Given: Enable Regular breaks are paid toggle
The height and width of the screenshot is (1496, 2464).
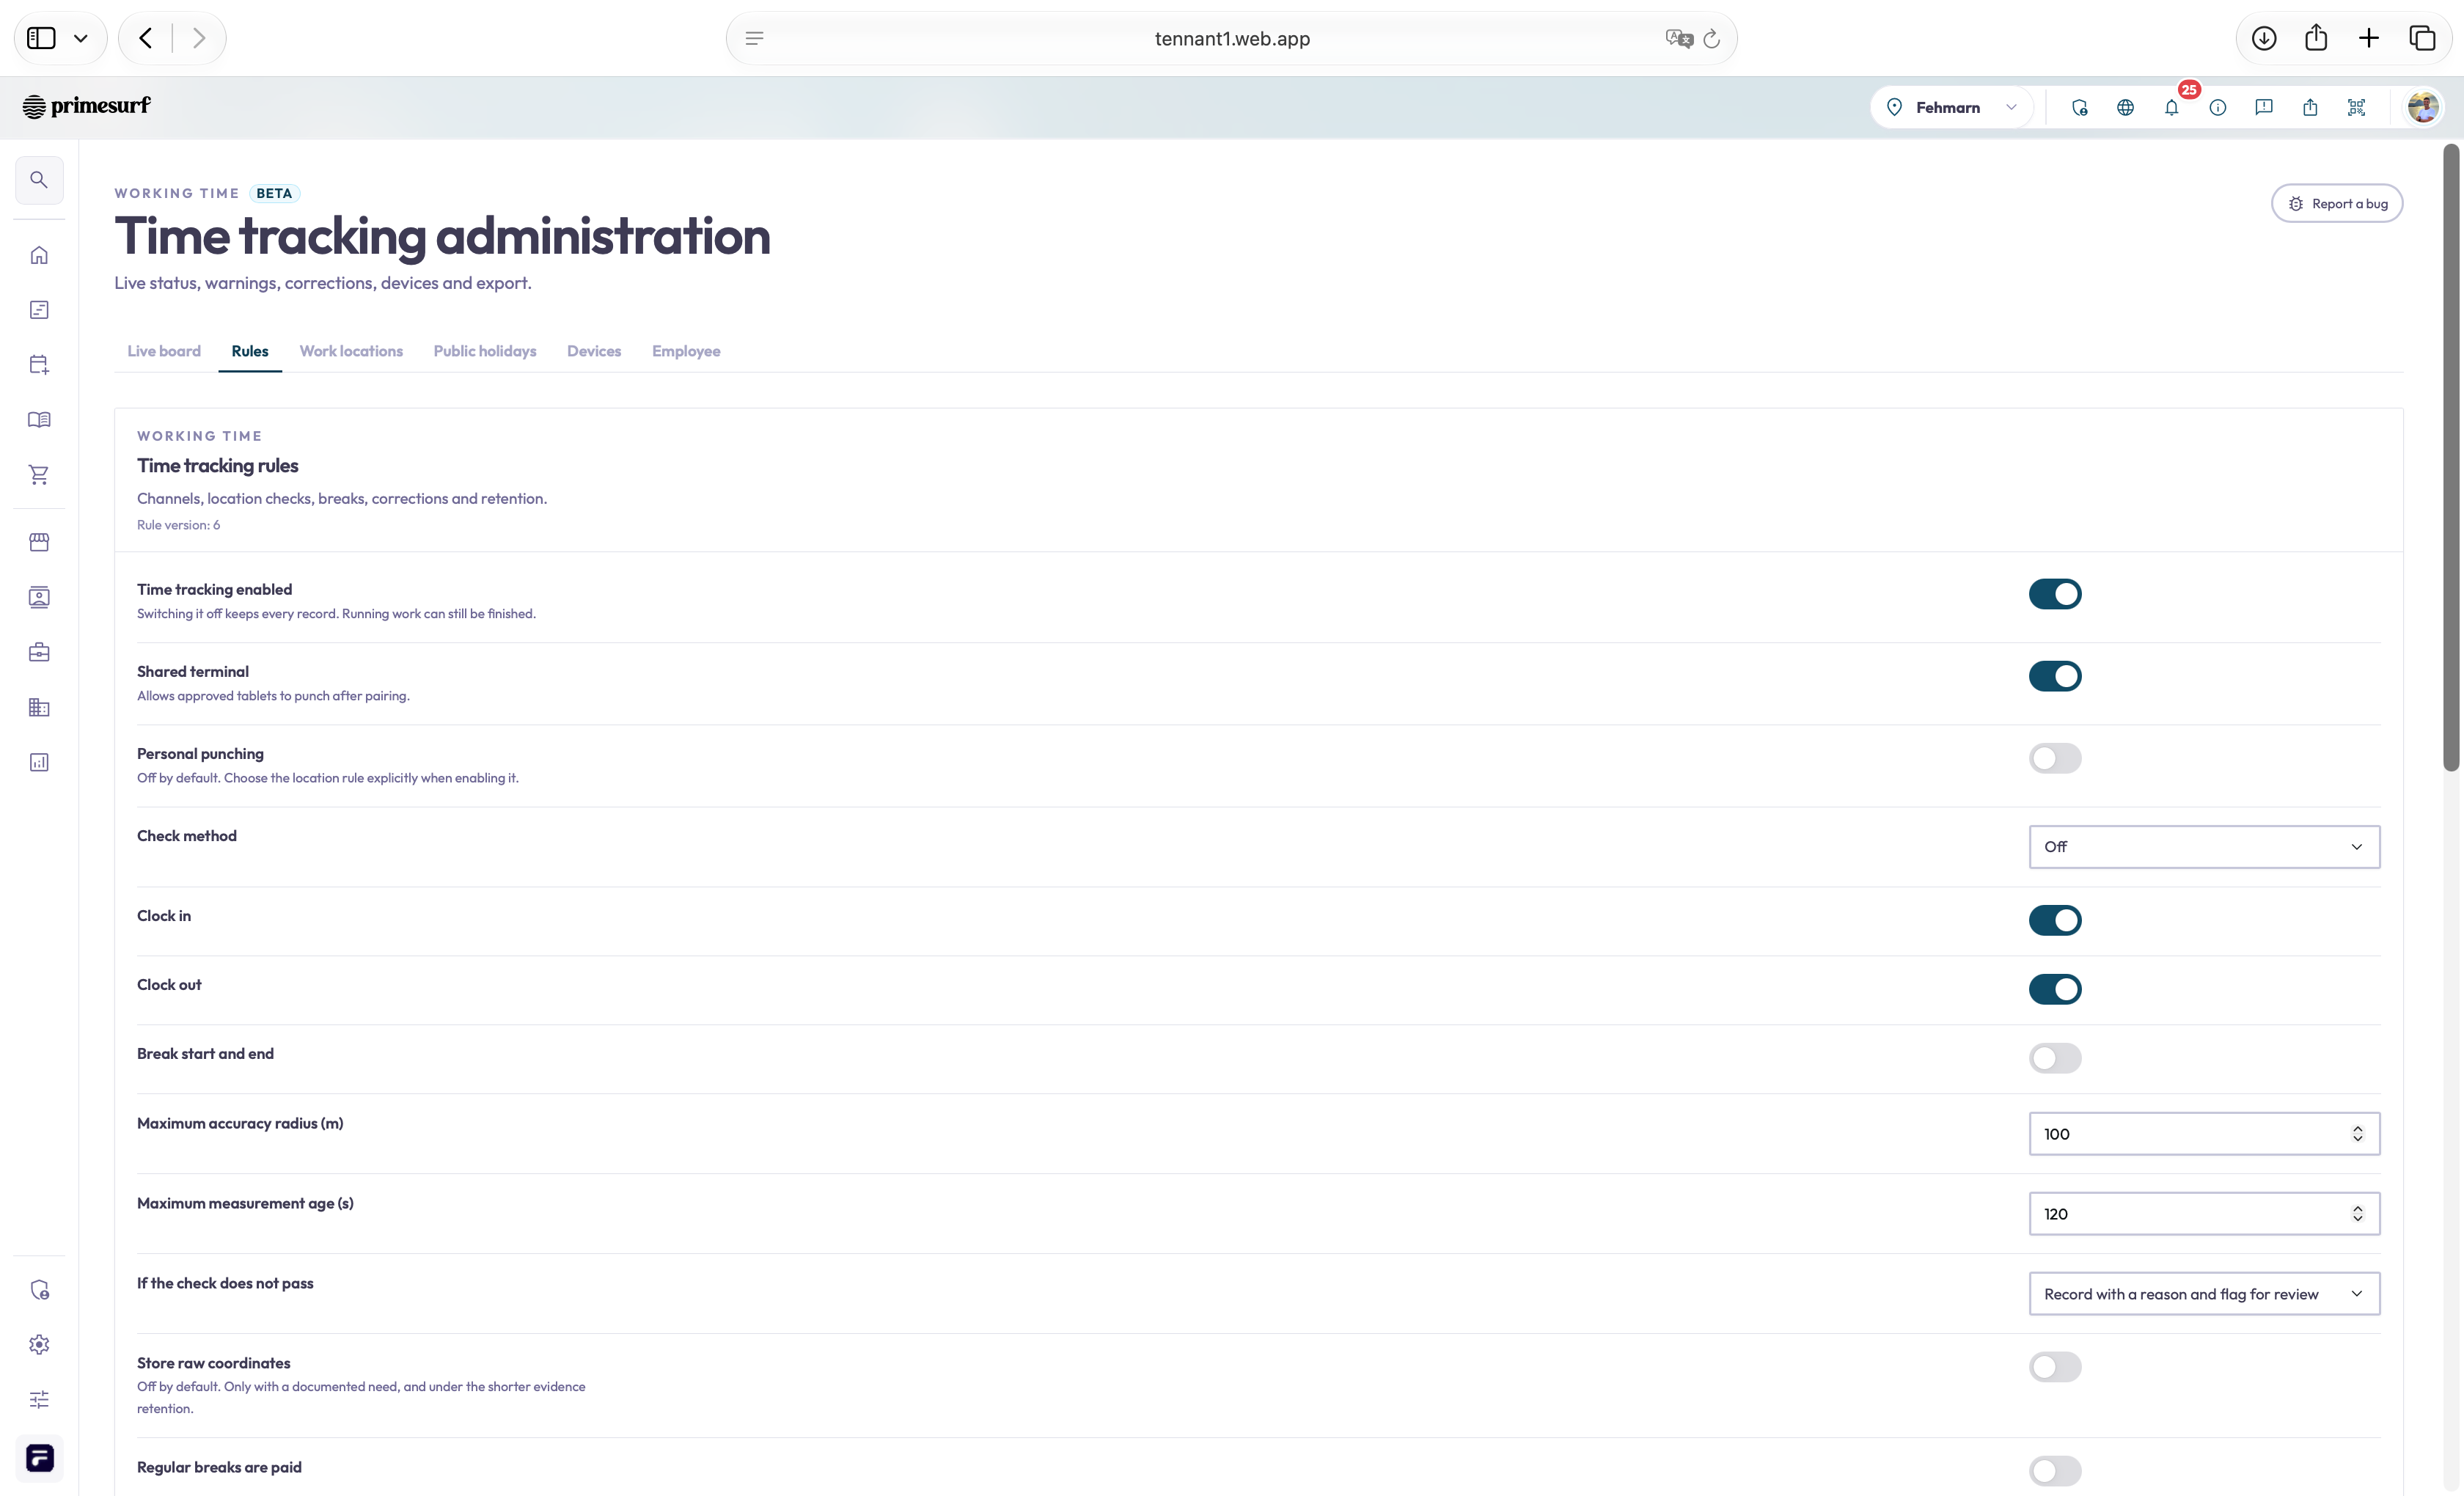Looking at the screenshot, I should [x=2055, y=1471].
